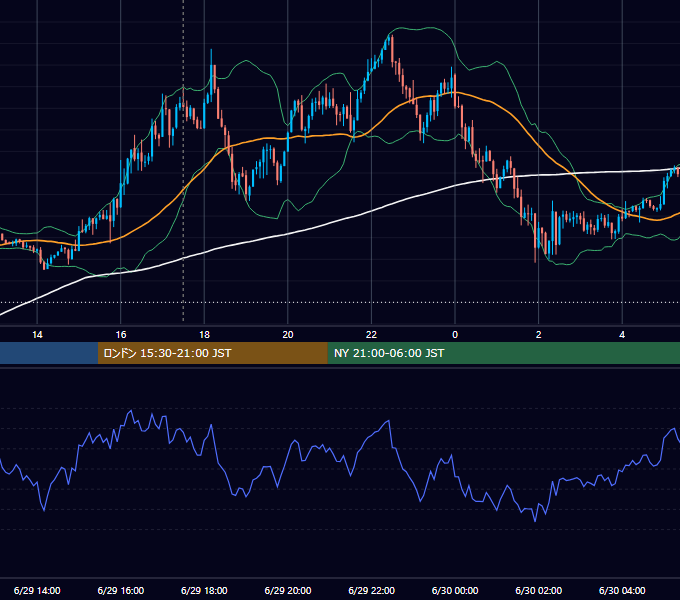The height and width of the screenshot is (600, 680).
Task: Click the 20 hour axis label
Action: 288,335
